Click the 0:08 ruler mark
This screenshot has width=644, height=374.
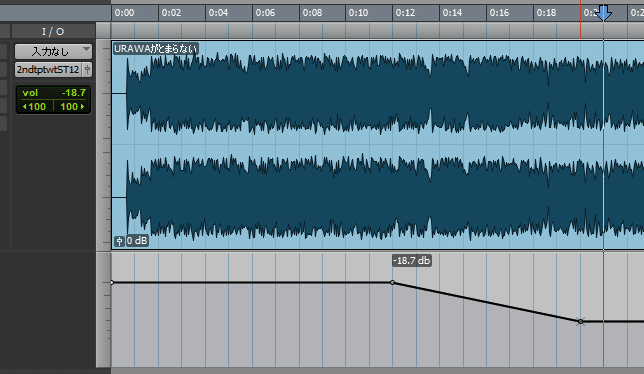pyautogui.click(x=312, y=13)
